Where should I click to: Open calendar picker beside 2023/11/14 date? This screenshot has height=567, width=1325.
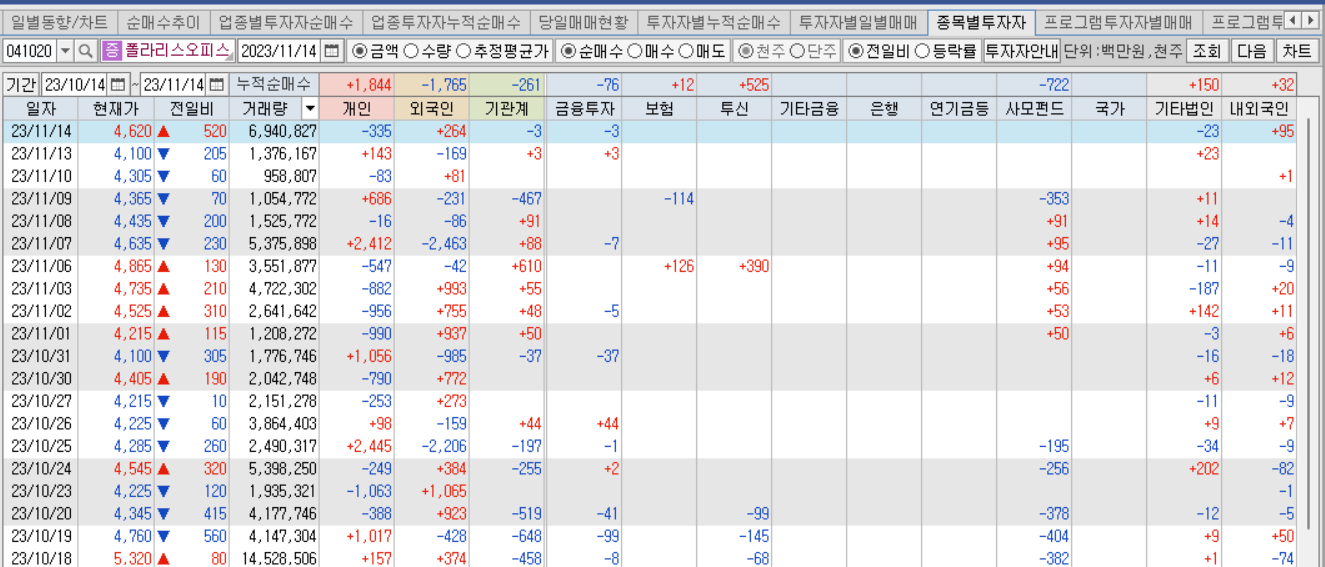tap(332, 51)
